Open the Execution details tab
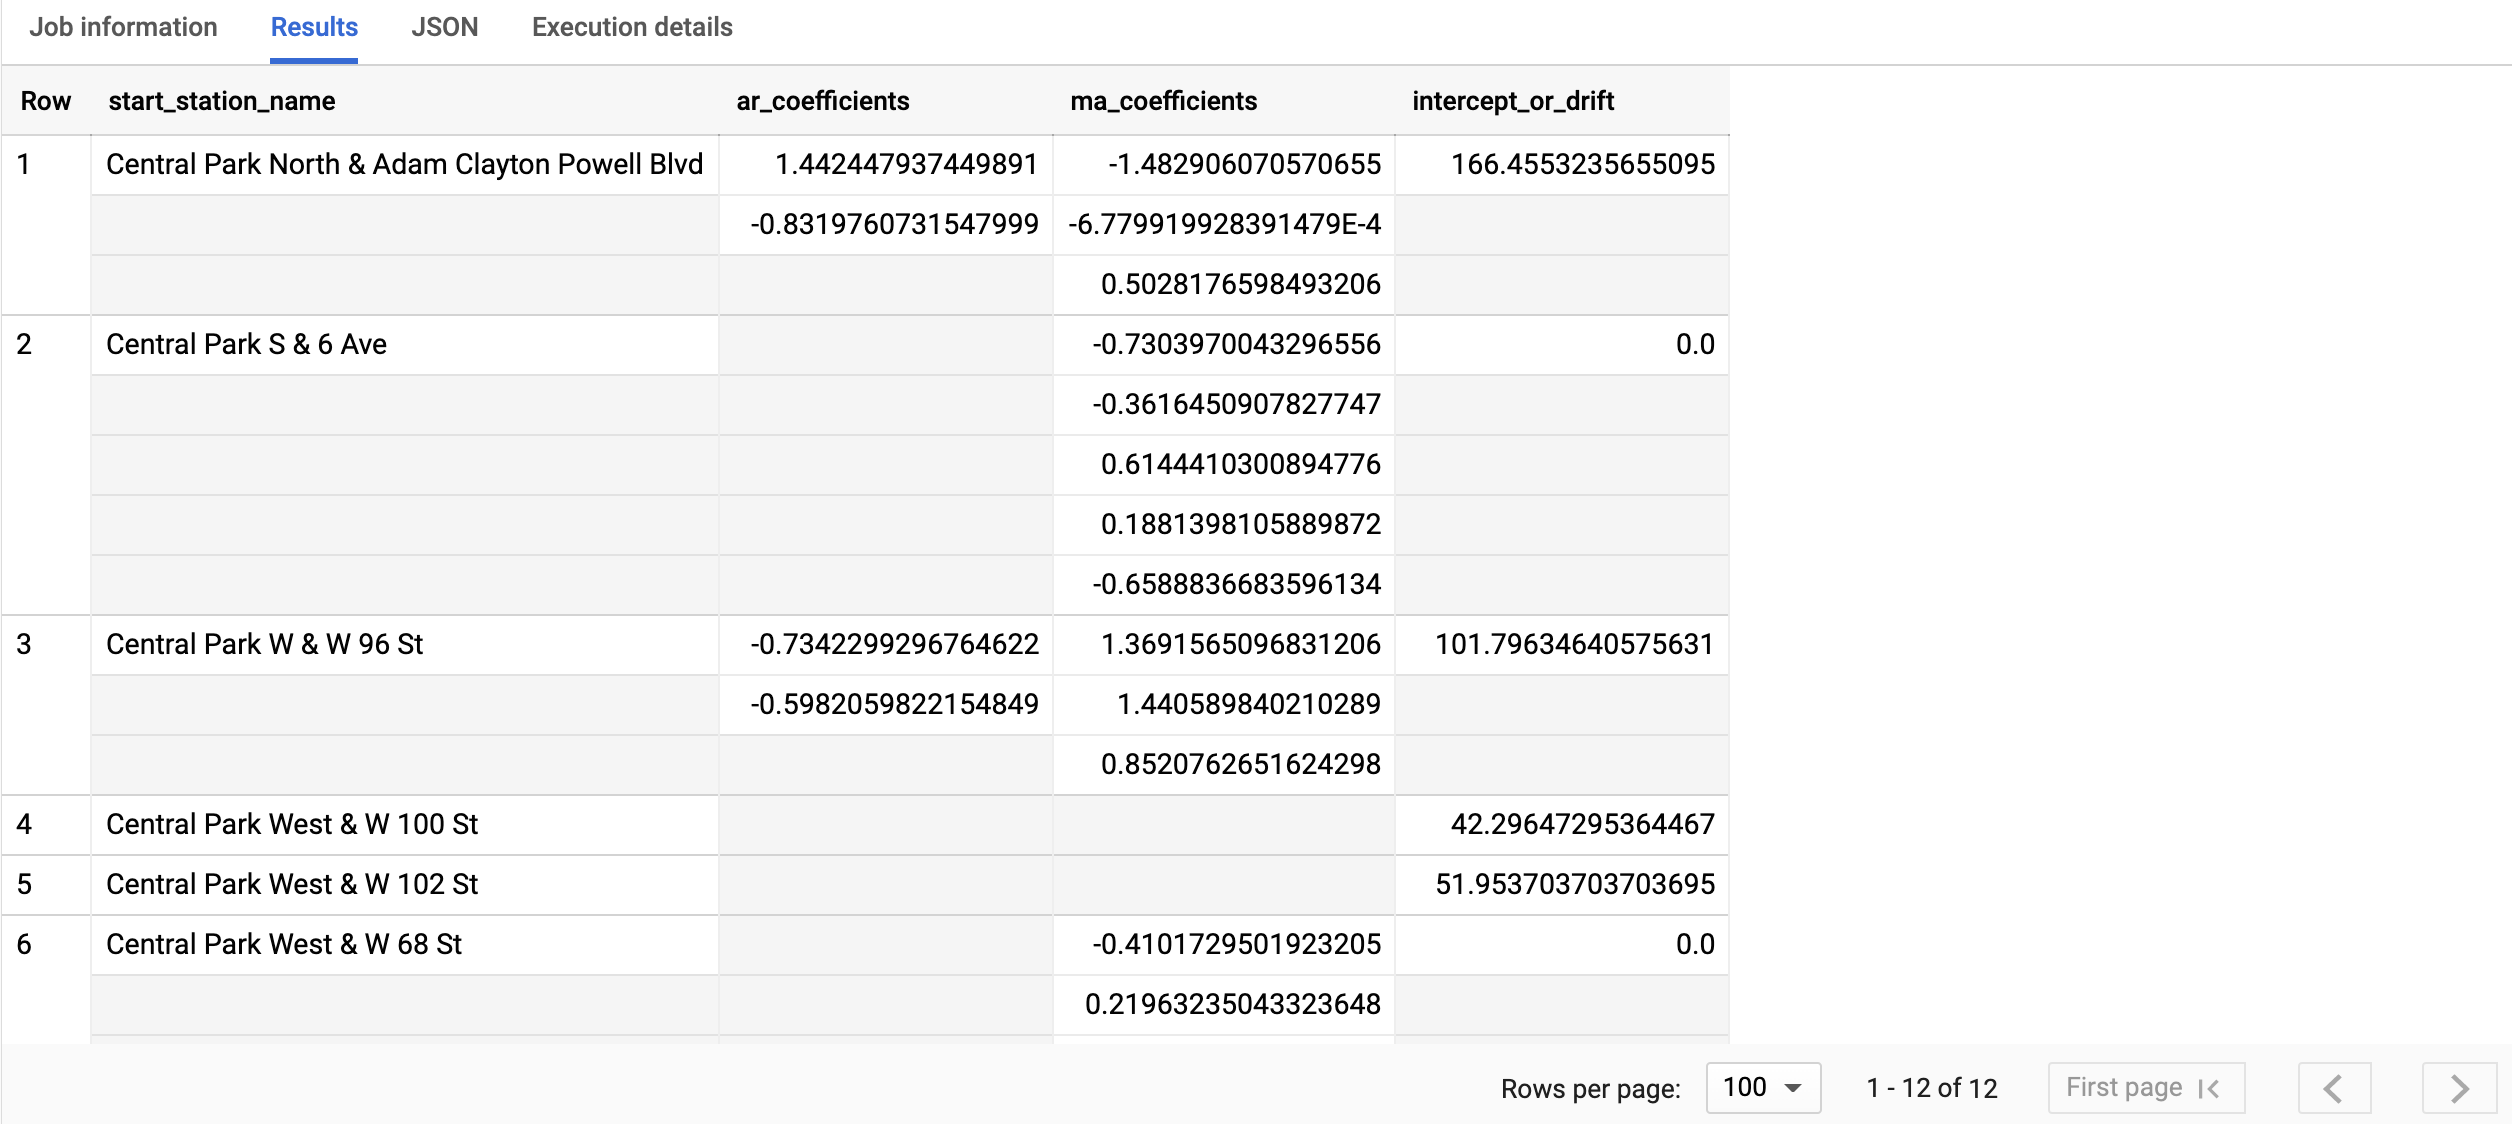Viewport: 2512px width, 1124px height. (x=631, y=27)
